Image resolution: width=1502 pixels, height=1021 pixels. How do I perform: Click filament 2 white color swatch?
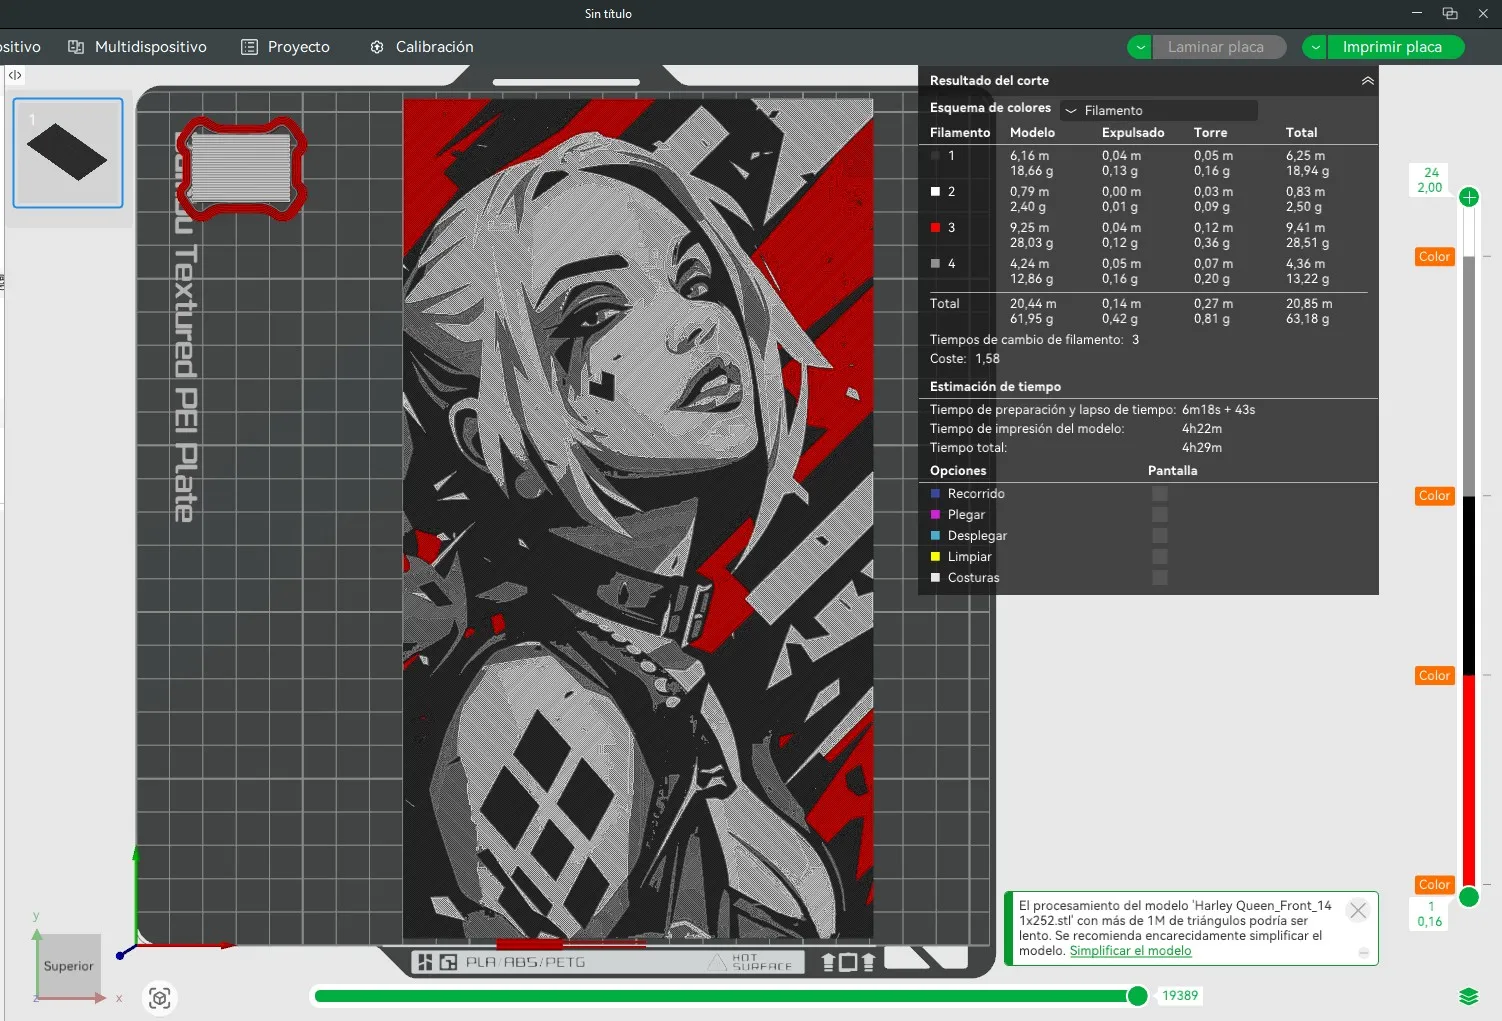pyautogui.click(x=935, y=192)
